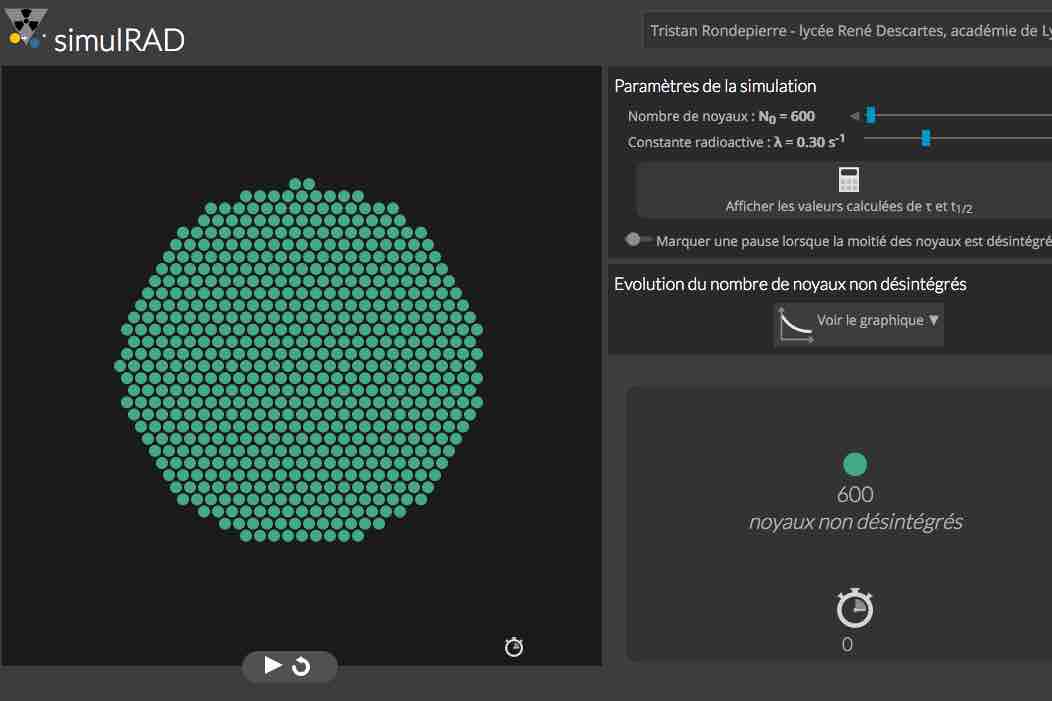Image resolution: width=1052 pixels, height=701 pixels.
Task: Click the small stopwatch icon in the simulation area
Action: (514, 647)
